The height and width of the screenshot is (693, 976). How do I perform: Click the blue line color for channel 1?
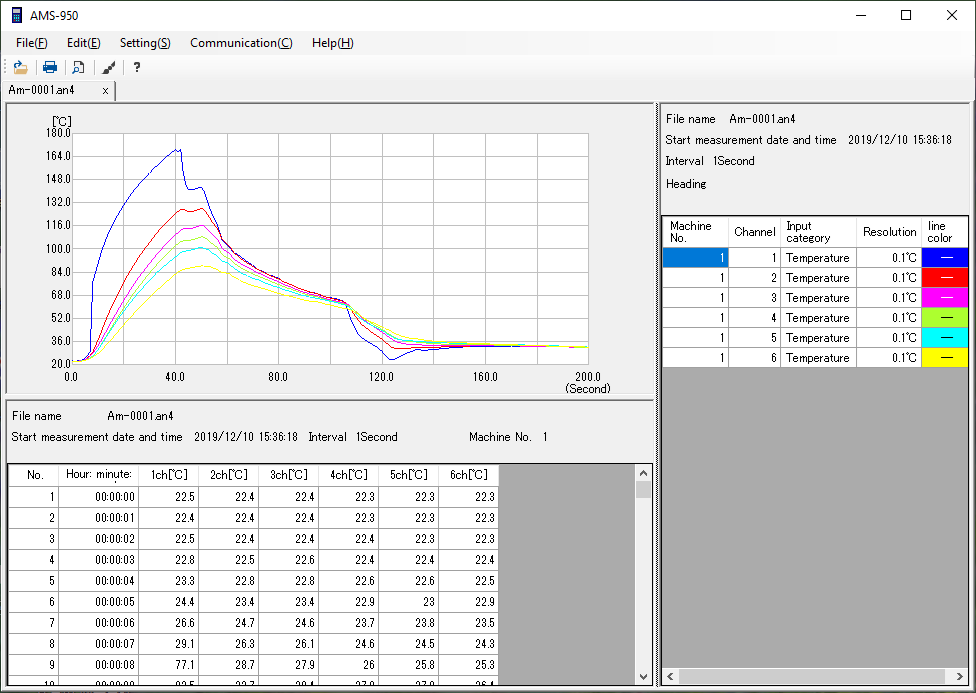point(944,258)
